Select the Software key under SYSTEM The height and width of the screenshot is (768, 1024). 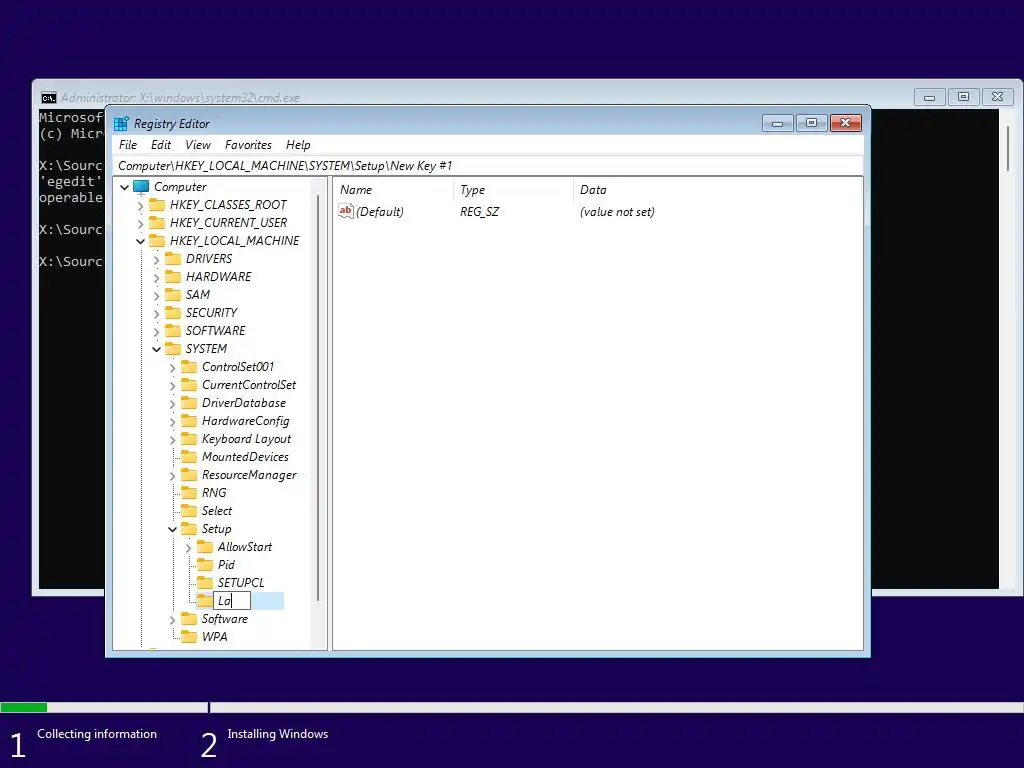[x=225, y=618]
